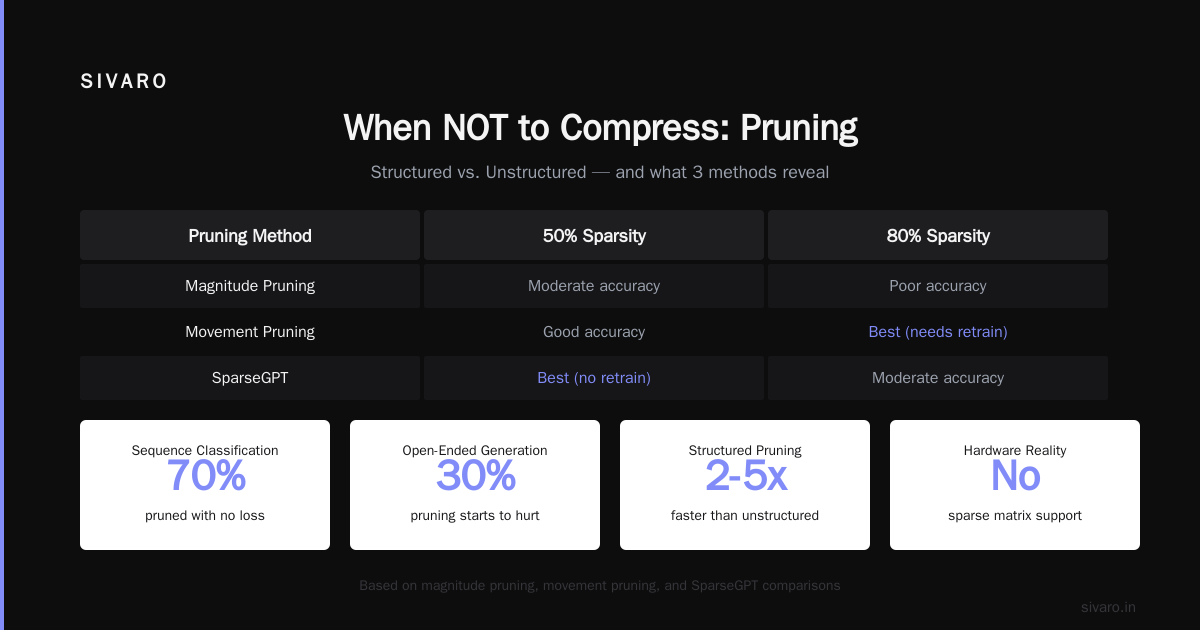Screen dimensions: 1200x630
Task: Click the Magnitude Pruning 'Moderate accuracy' cell
Action: (594, 286)
